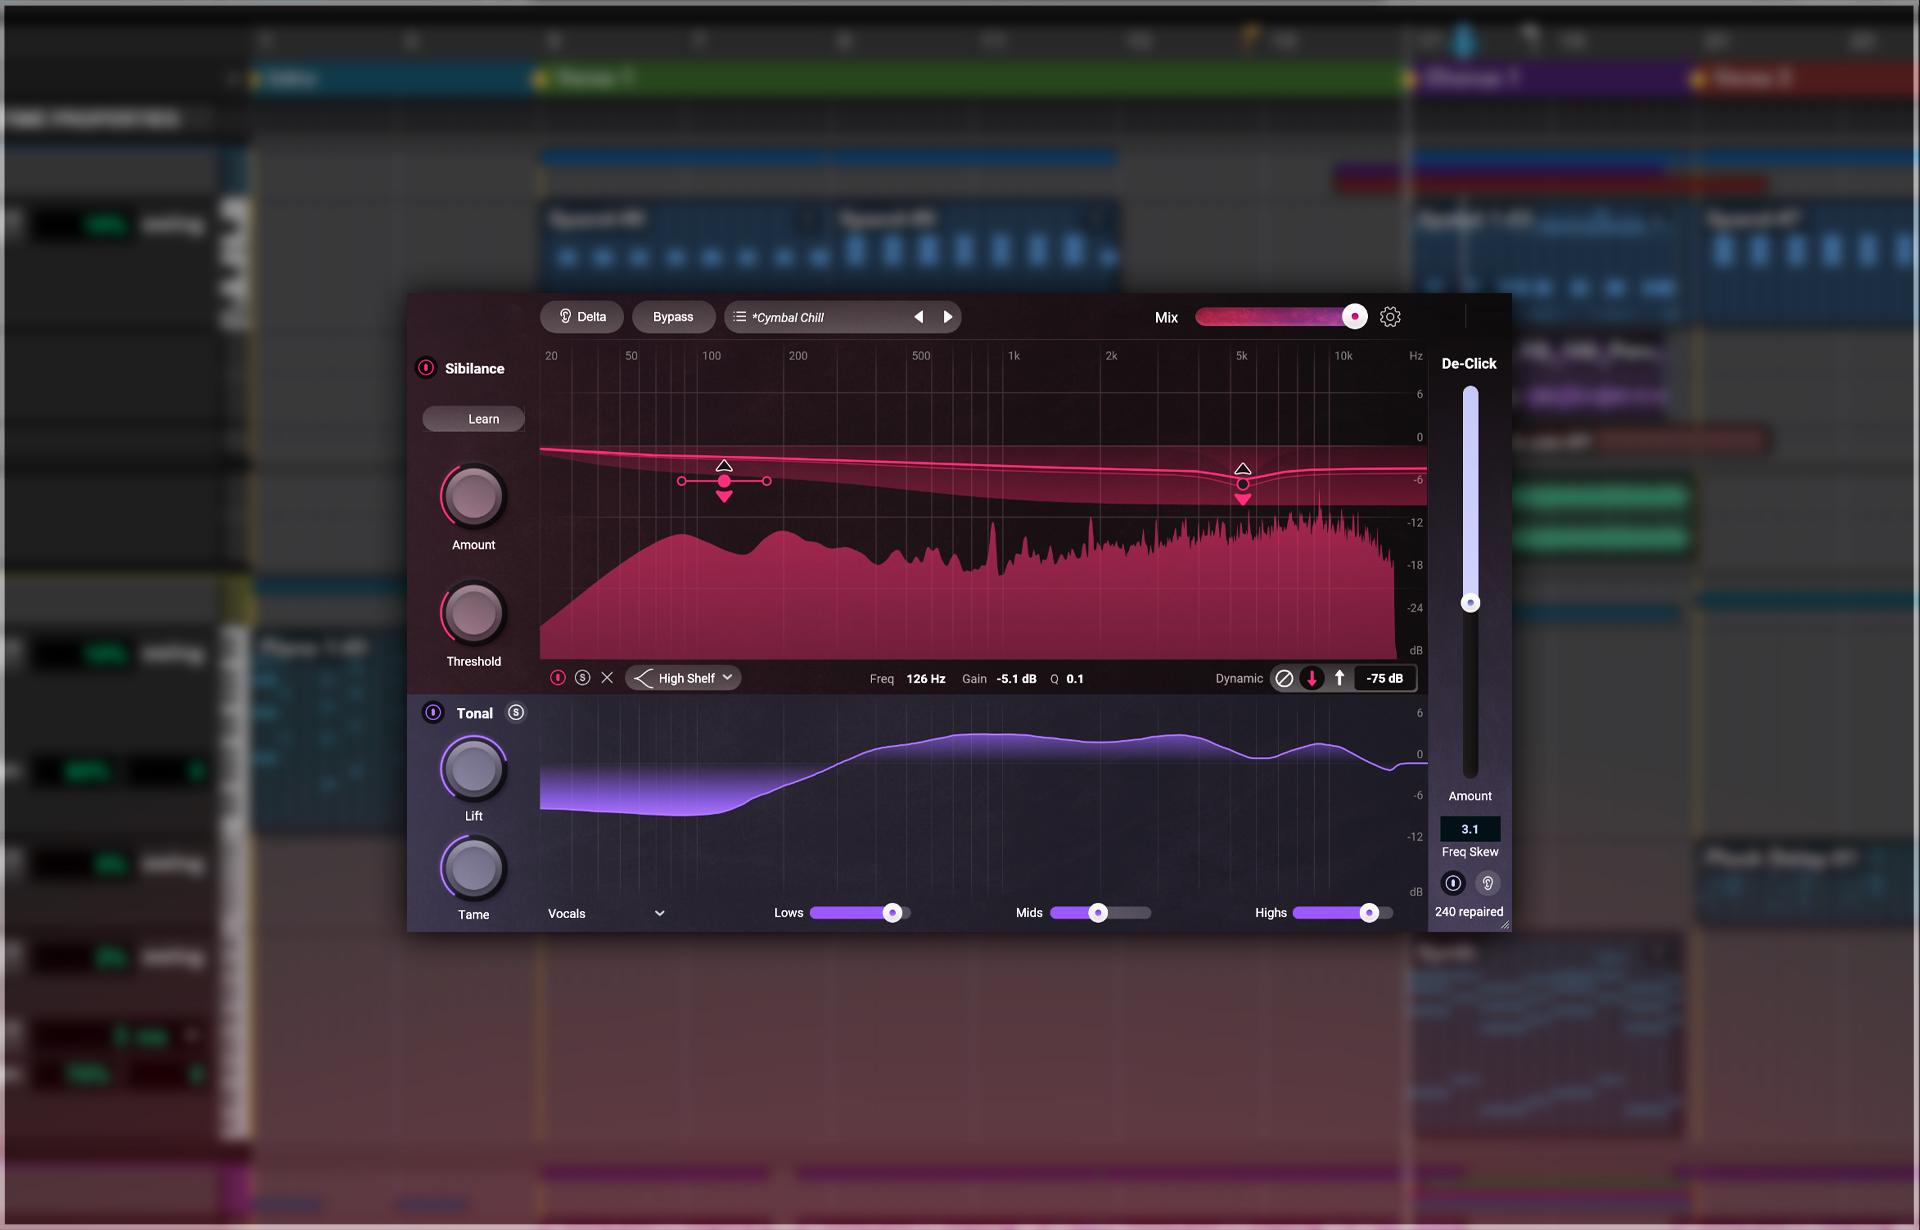Adjust the Mids slider

[1098, 913]
